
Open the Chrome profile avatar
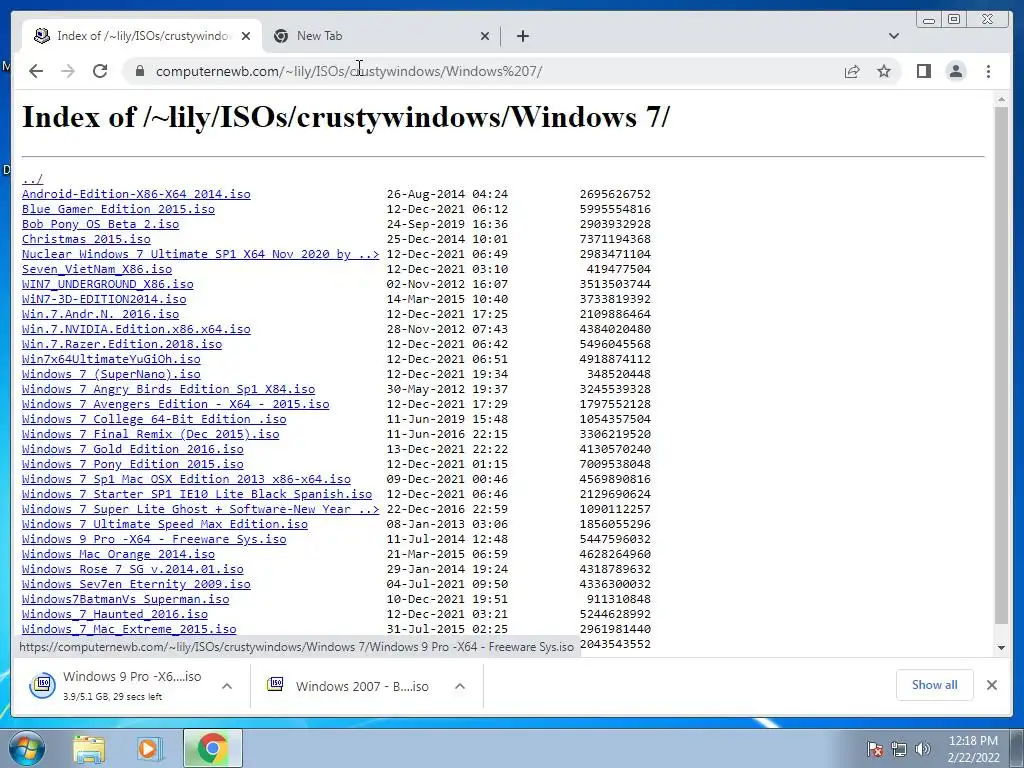tap(955, 71)
